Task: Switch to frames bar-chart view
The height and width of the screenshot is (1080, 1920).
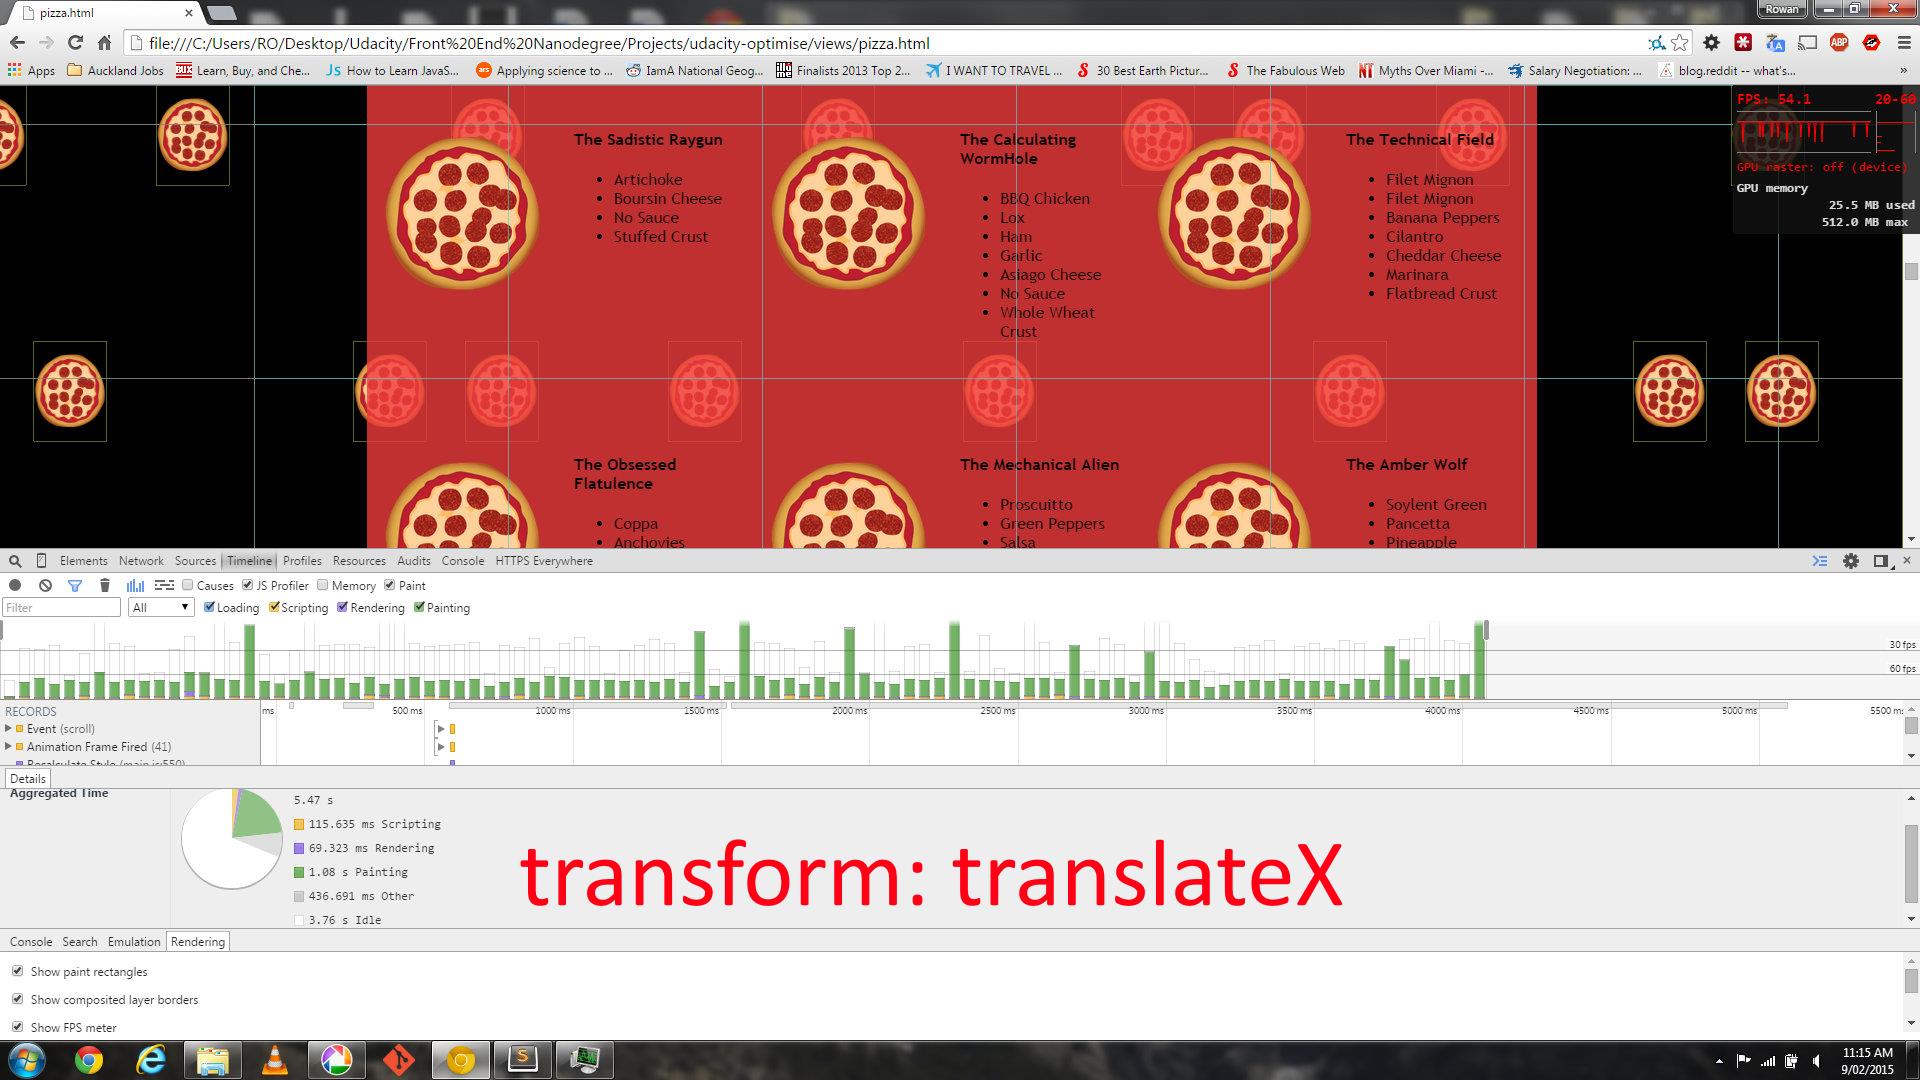Action: click(135, 585)
